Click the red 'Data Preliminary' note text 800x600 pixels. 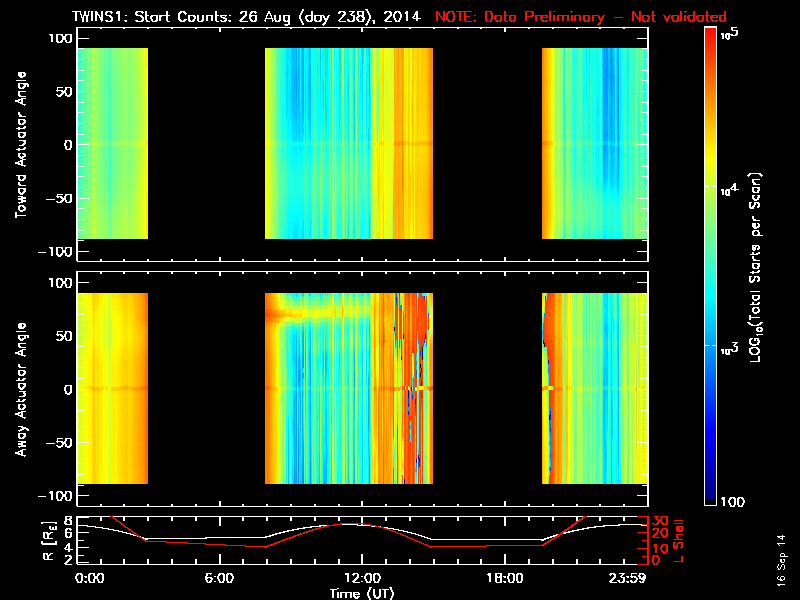581,17
